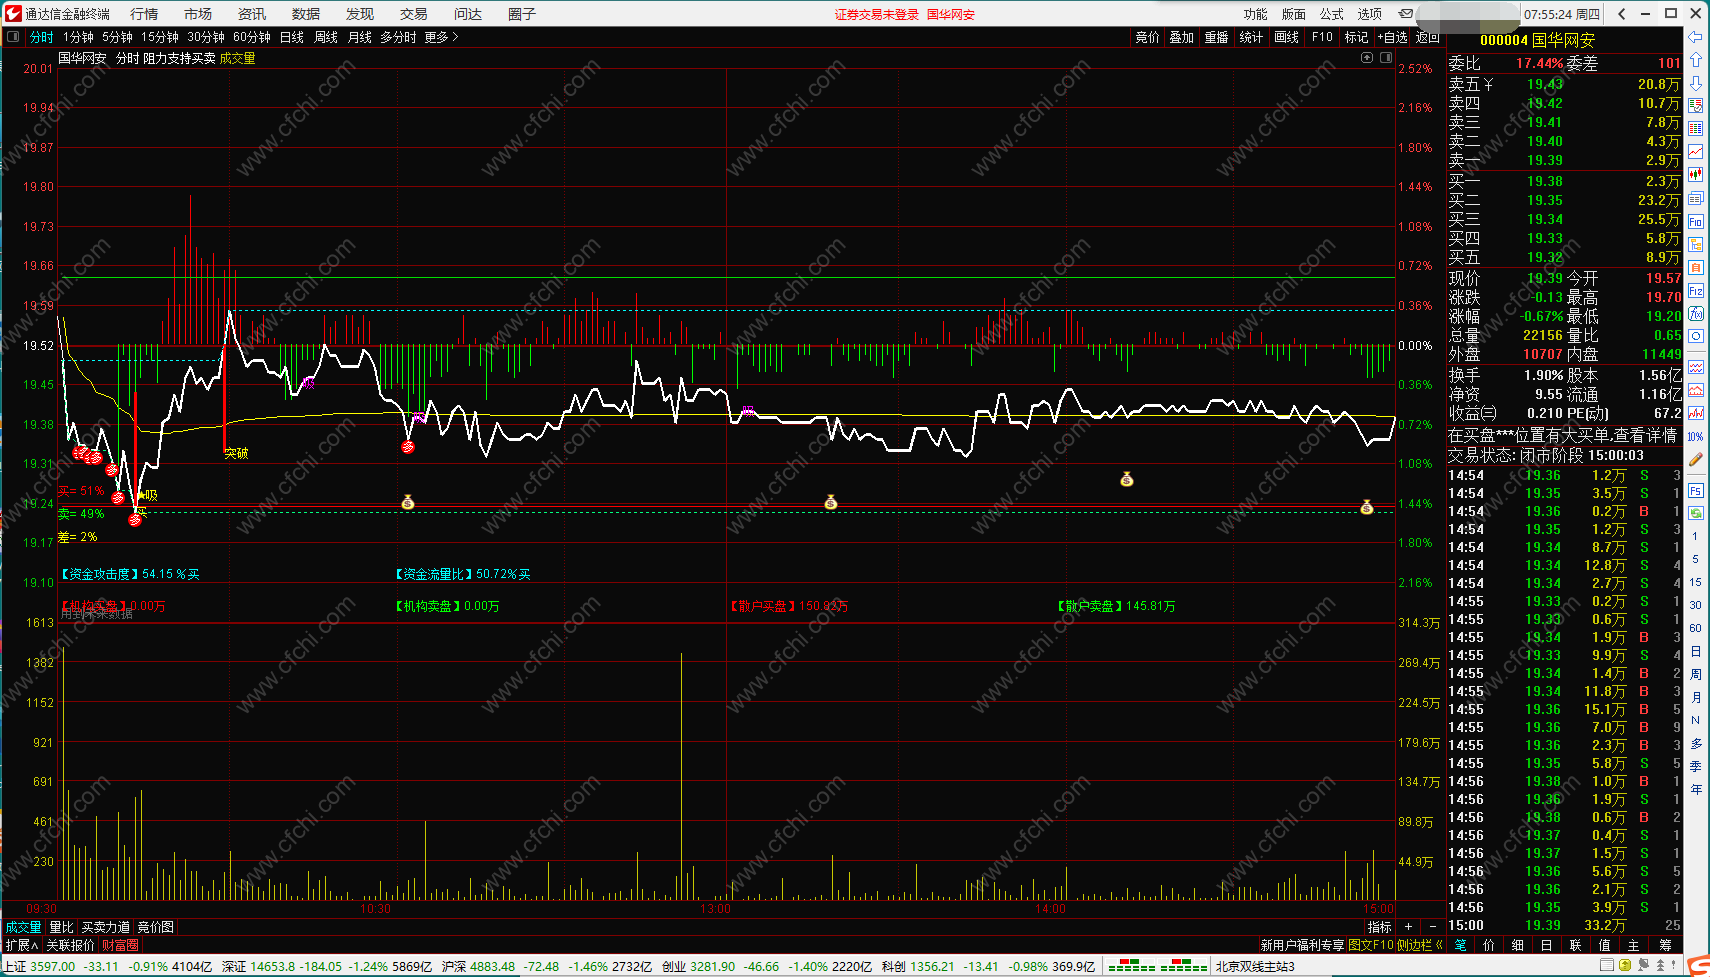Image resolution: width=1710 pixels, height=977 pixels.
Task: Open the 画线 drawing tools
Action: (x=1286, y=37)
